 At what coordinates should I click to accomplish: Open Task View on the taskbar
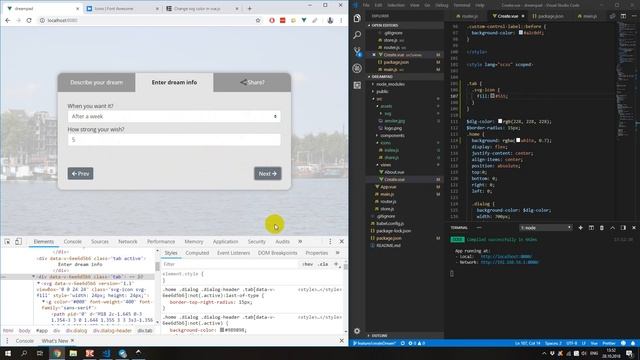coord(40,353)
